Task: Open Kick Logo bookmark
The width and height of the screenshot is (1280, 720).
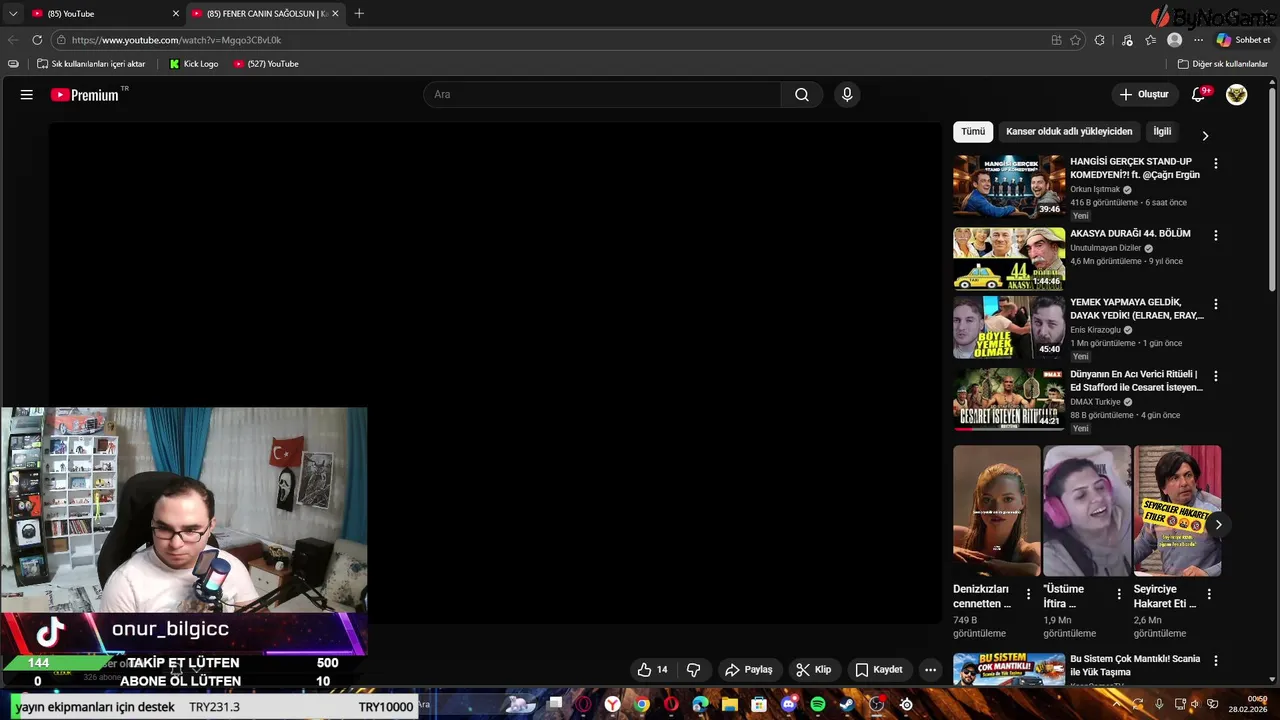Action: point(193,64)
